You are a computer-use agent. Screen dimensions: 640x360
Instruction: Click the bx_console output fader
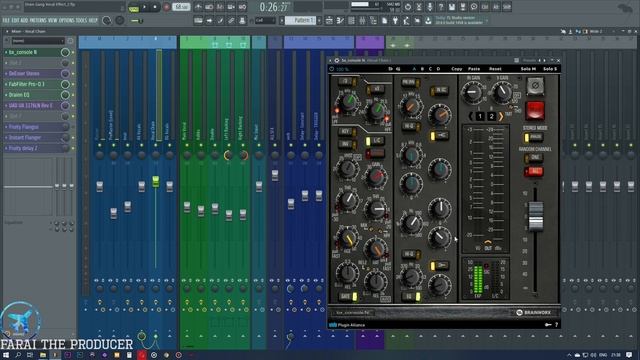536,216
